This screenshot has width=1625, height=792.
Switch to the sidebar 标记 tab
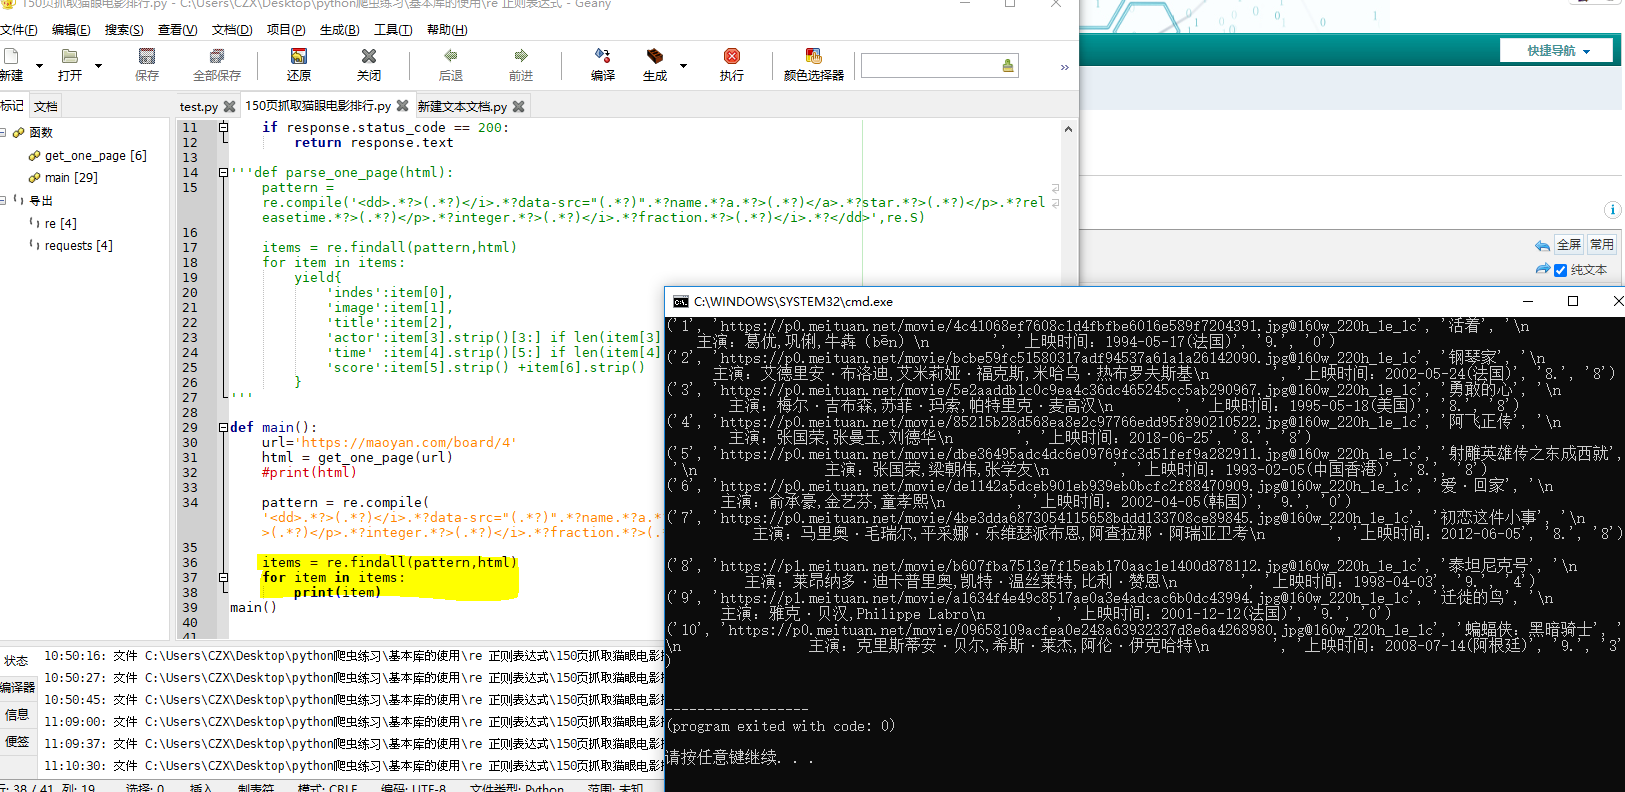12,105
